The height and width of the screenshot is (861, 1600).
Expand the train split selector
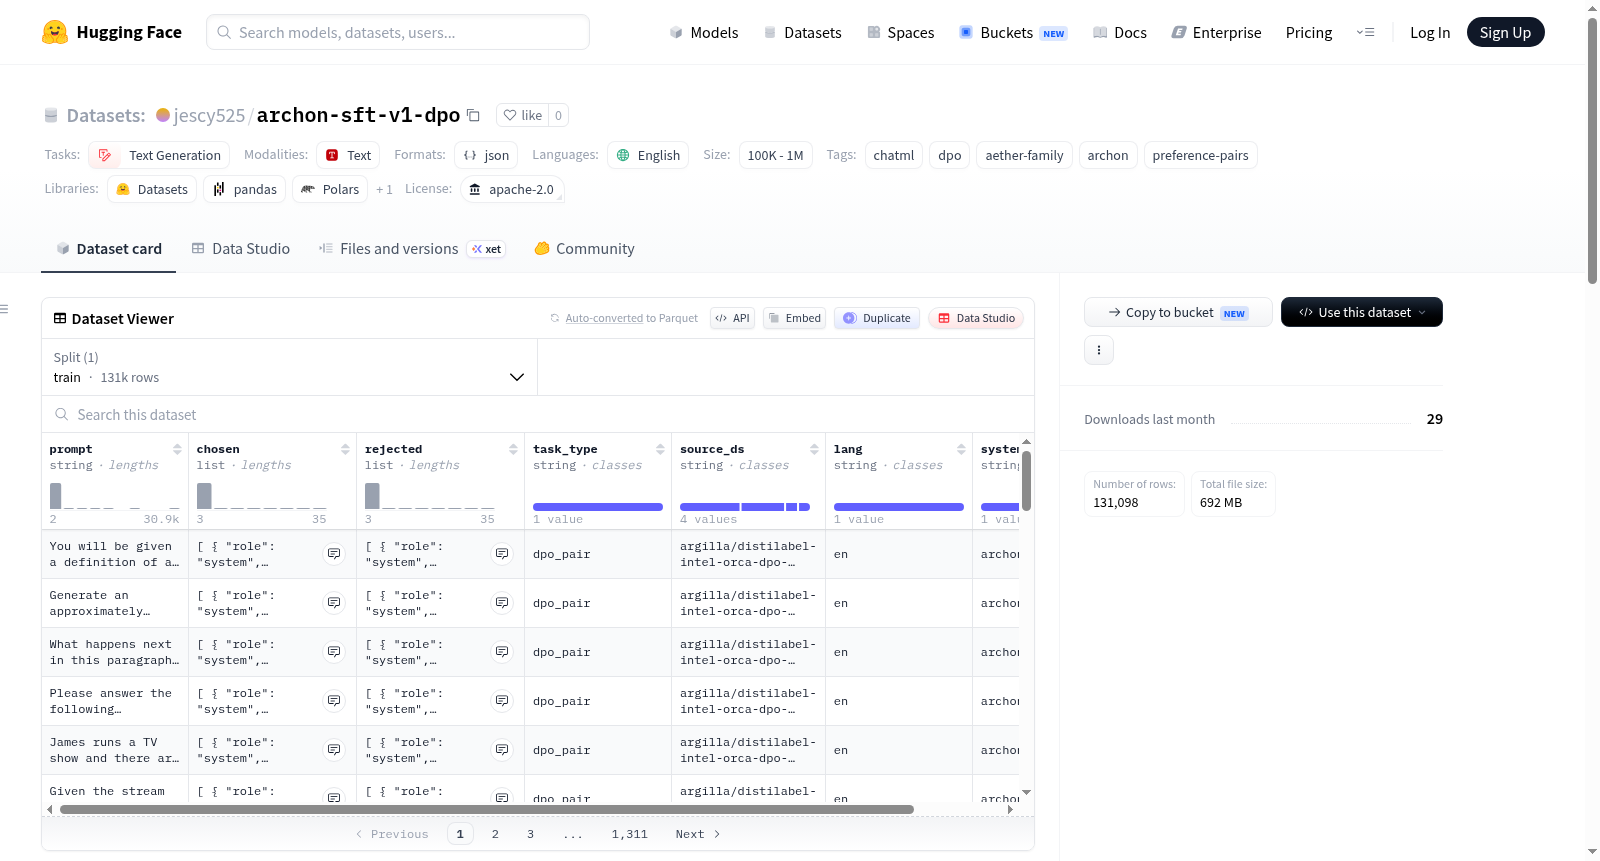click(x=289, y=367)
